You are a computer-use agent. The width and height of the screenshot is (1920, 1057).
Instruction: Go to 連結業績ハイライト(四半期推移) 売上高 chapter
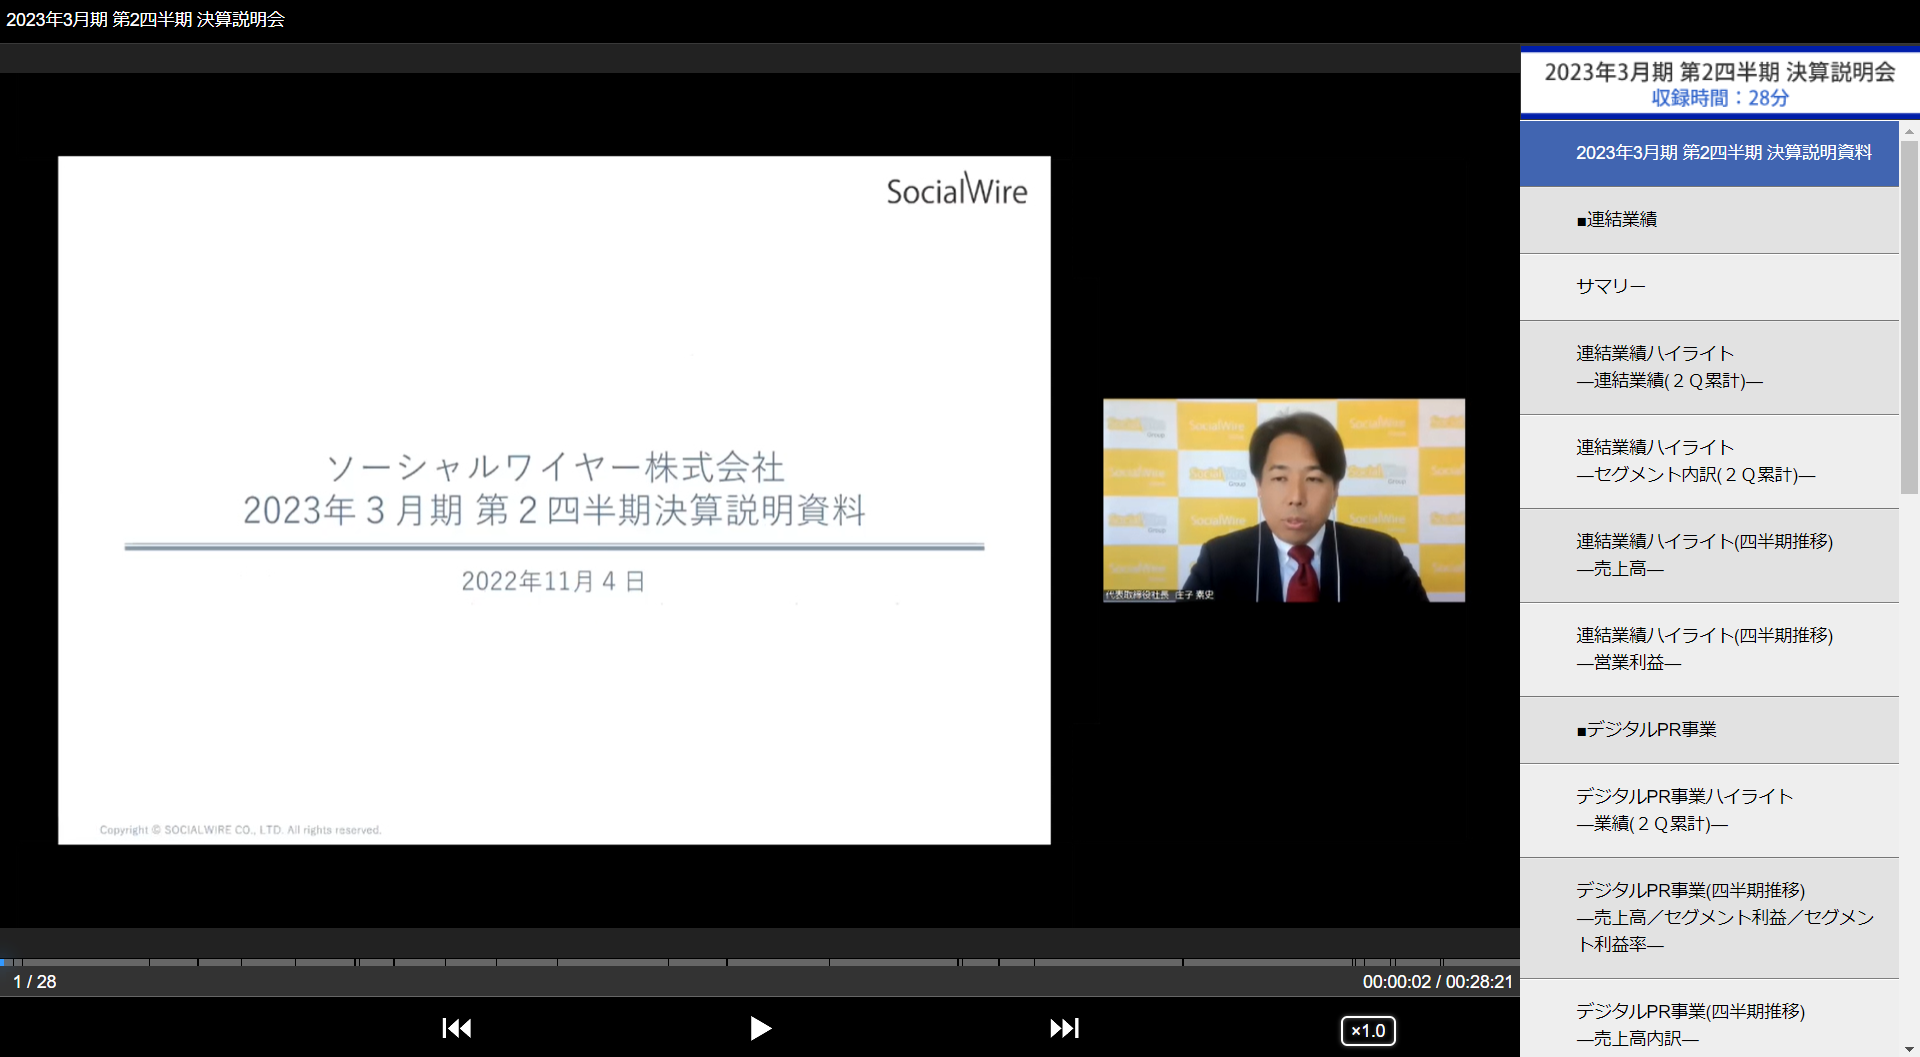point(1709,555)
